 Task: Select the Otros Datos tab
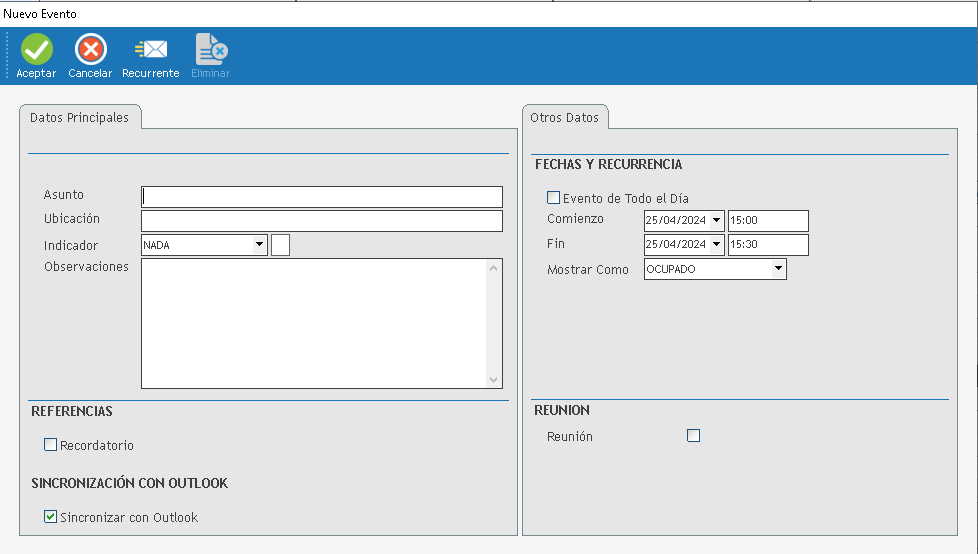pyautogui.click(x=565, y=118)
